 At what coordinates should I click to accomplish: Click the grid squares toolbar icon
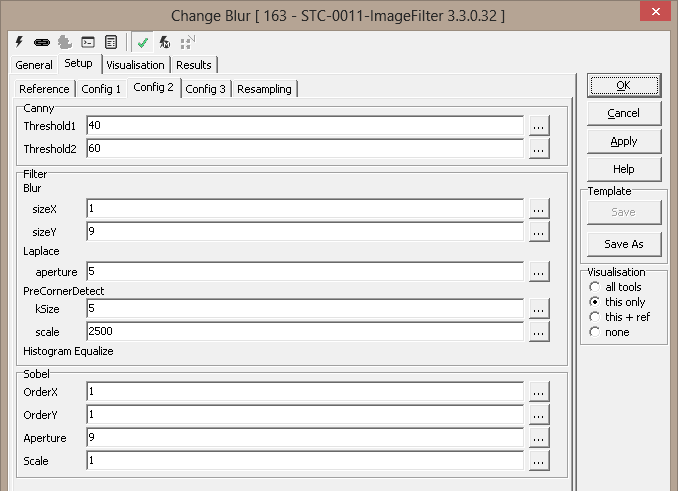pos(186,42)
